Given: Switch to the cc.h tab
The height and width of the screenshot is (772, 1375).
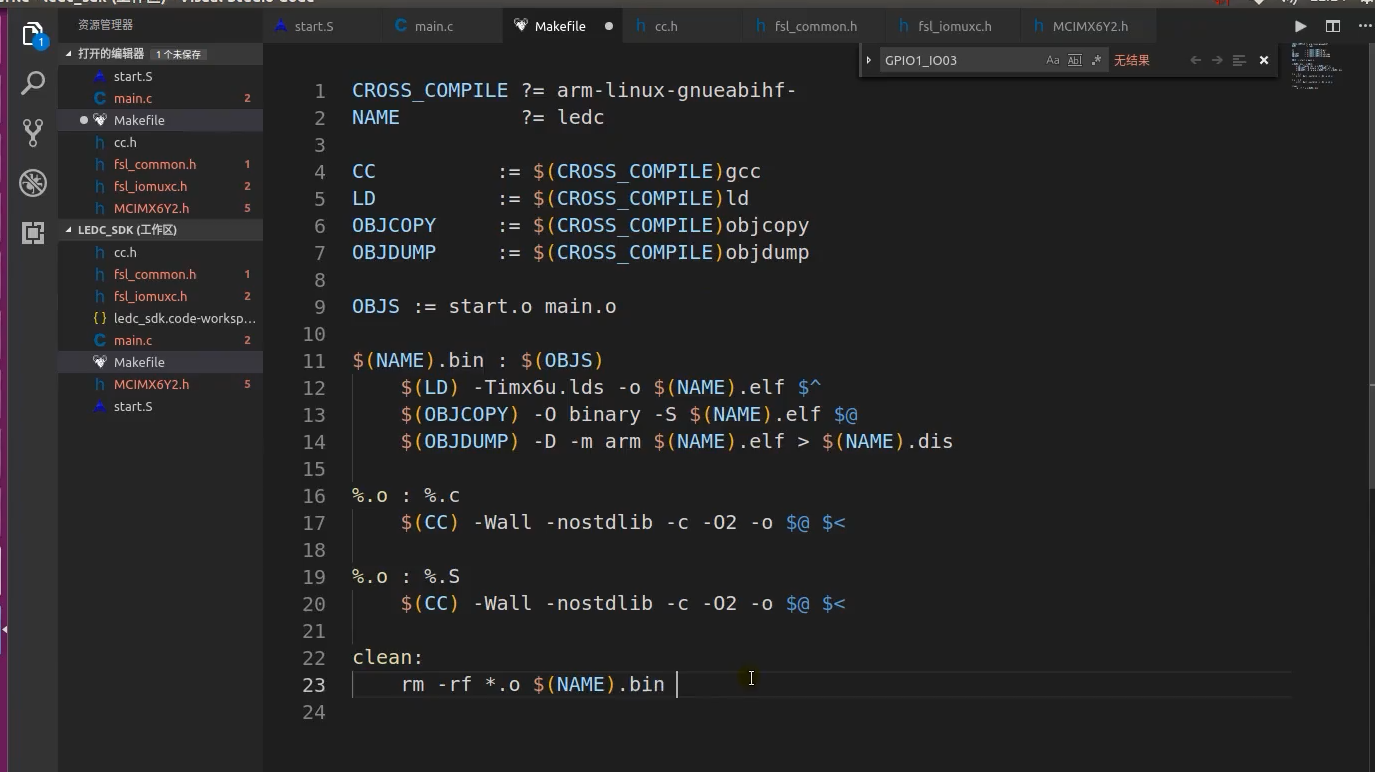Looking at the screenshot, I should coord(666,26).
